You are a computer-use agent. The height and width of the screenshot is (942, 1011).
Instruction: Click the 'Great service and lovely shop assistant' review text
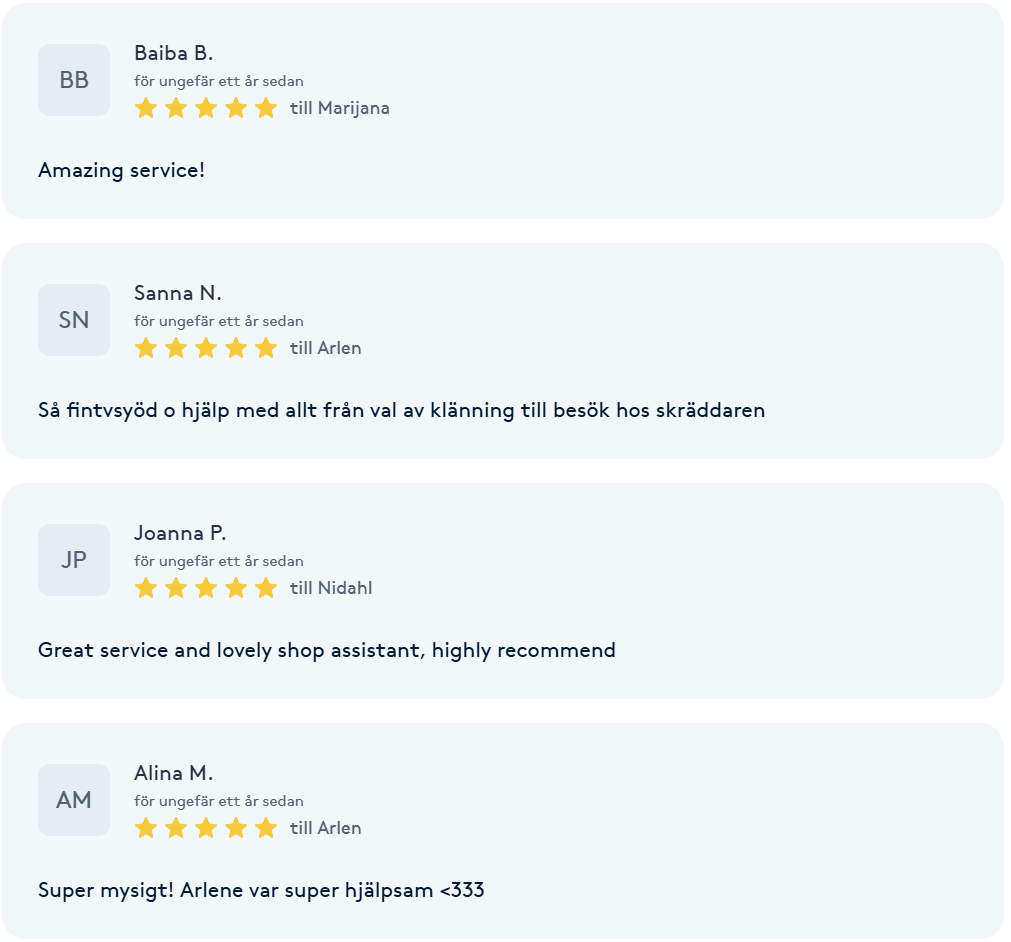[327, 650]
